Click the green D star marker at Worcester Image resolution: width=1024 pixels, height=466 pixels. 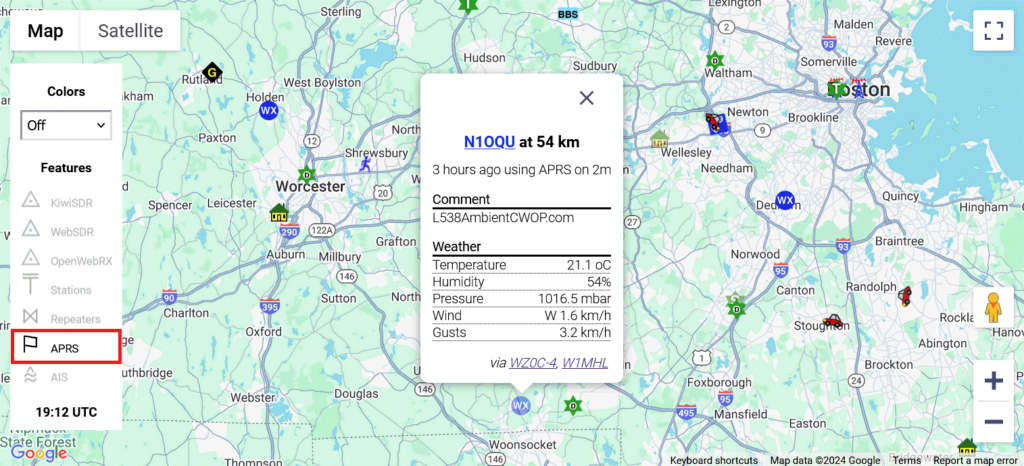click(307, 175)
